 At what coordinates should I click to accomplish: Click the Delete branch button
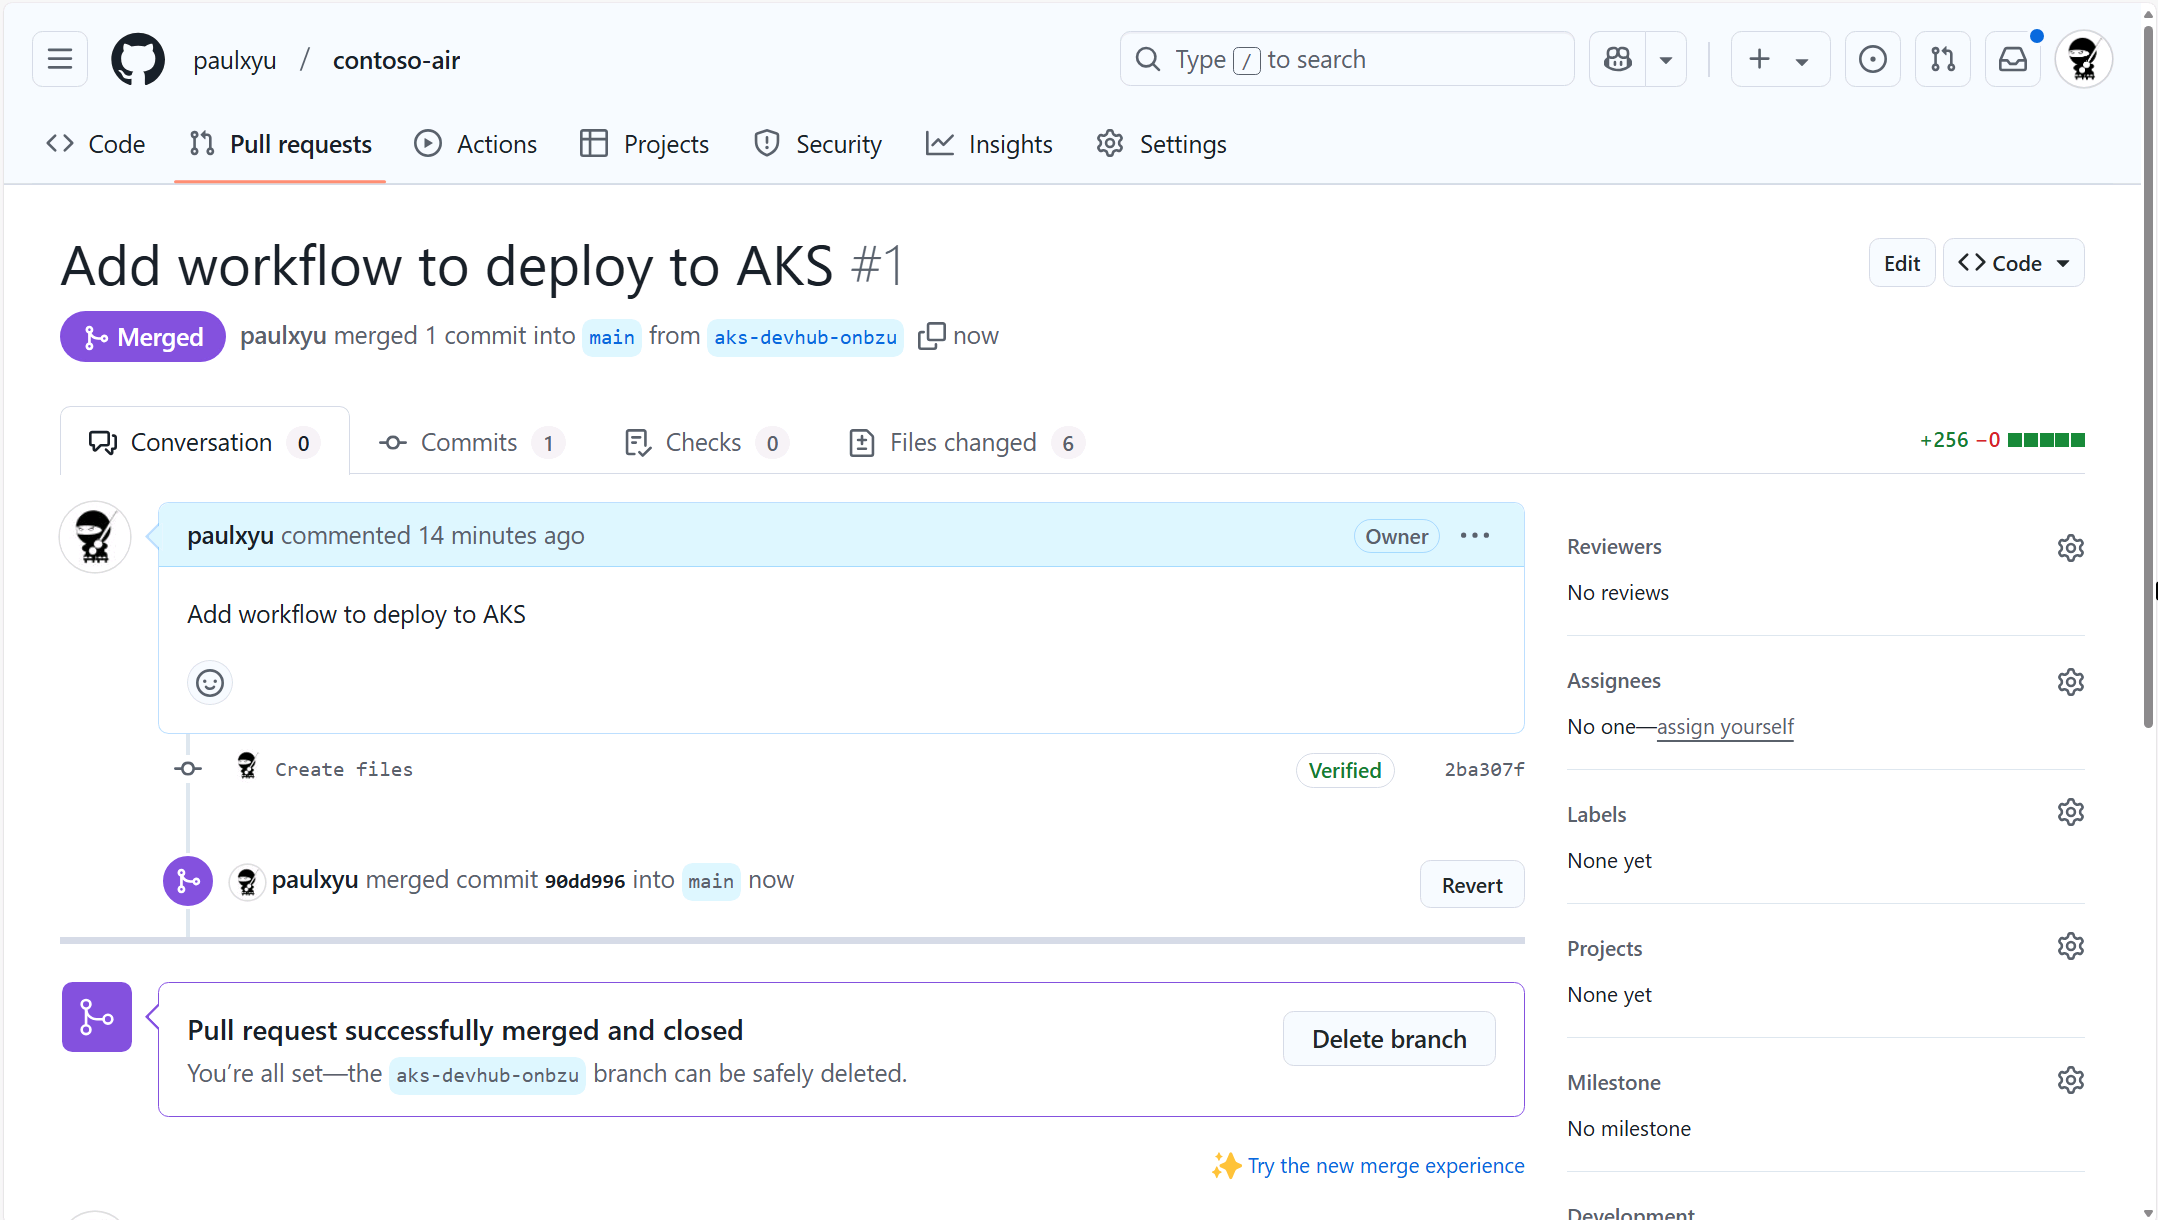(x=1389, y=1039)
